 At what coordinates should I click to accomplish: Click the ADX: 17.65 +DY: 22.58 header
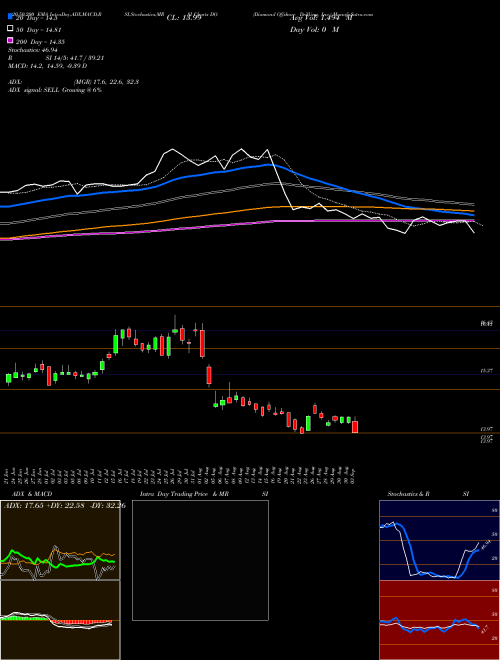pos(64,506)
